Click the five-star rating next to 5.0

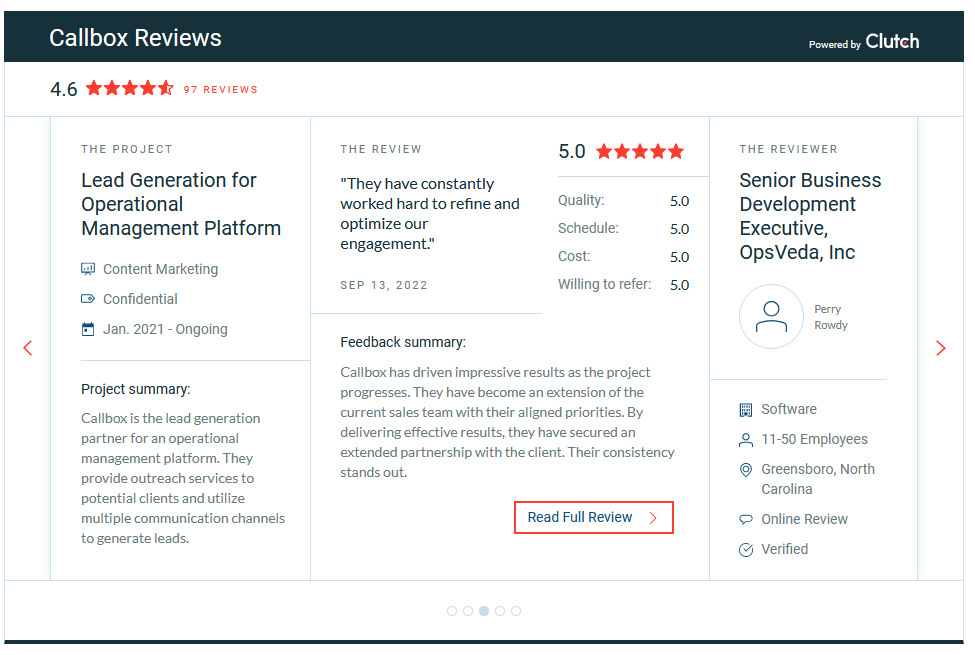click(640, 151)
